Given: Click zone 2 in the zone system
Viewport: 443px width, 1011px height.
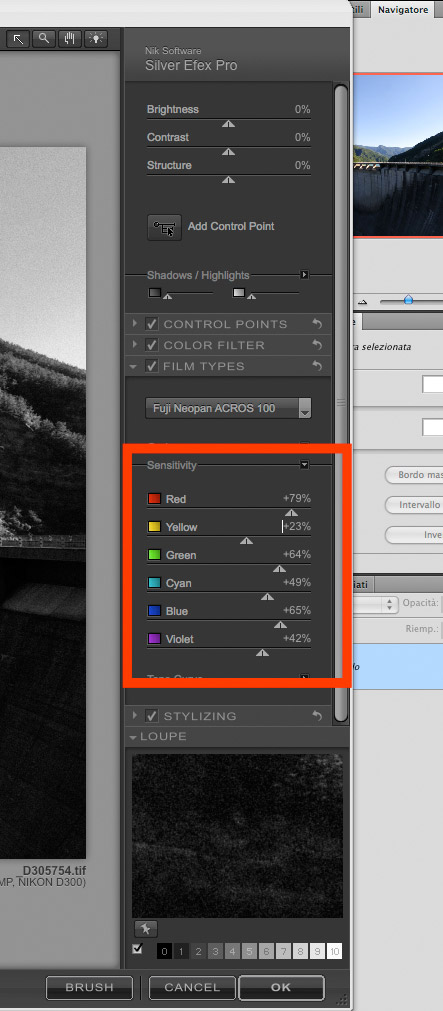Looking at the screenshot, I should point(199,952).
